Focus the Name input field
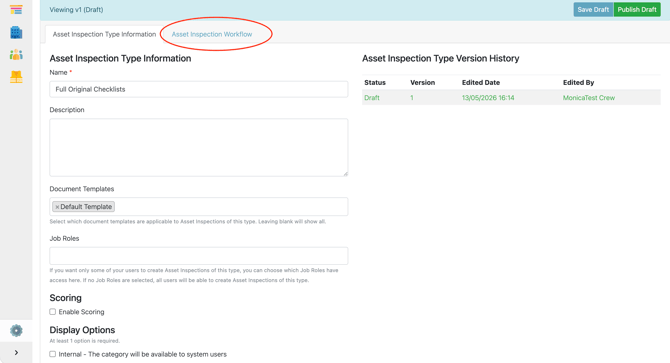 click(199, 89)
